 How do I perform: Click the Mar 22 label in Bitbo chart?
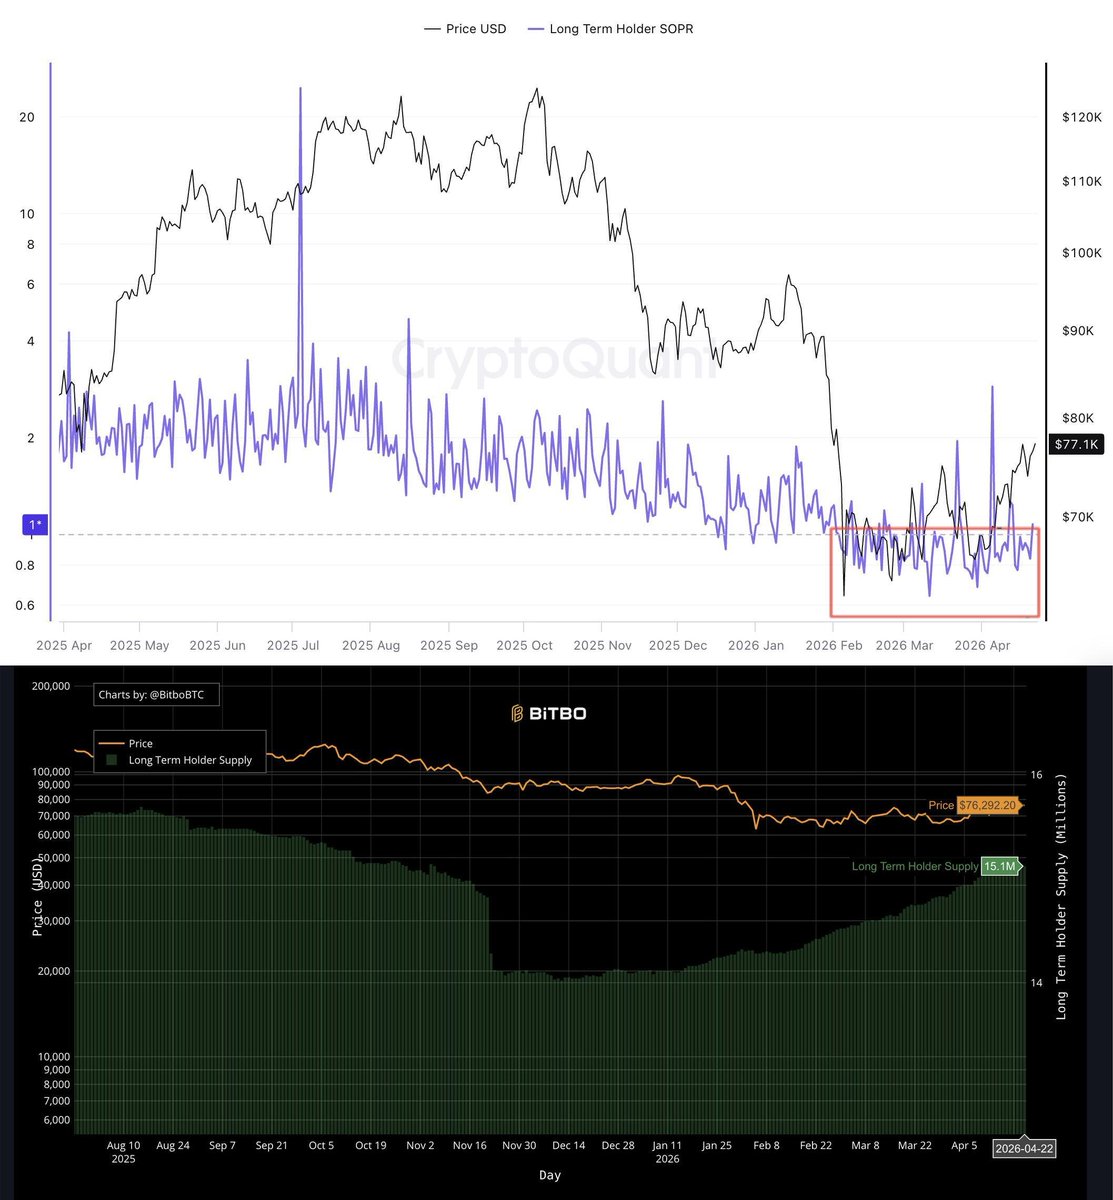(914, 1146)
